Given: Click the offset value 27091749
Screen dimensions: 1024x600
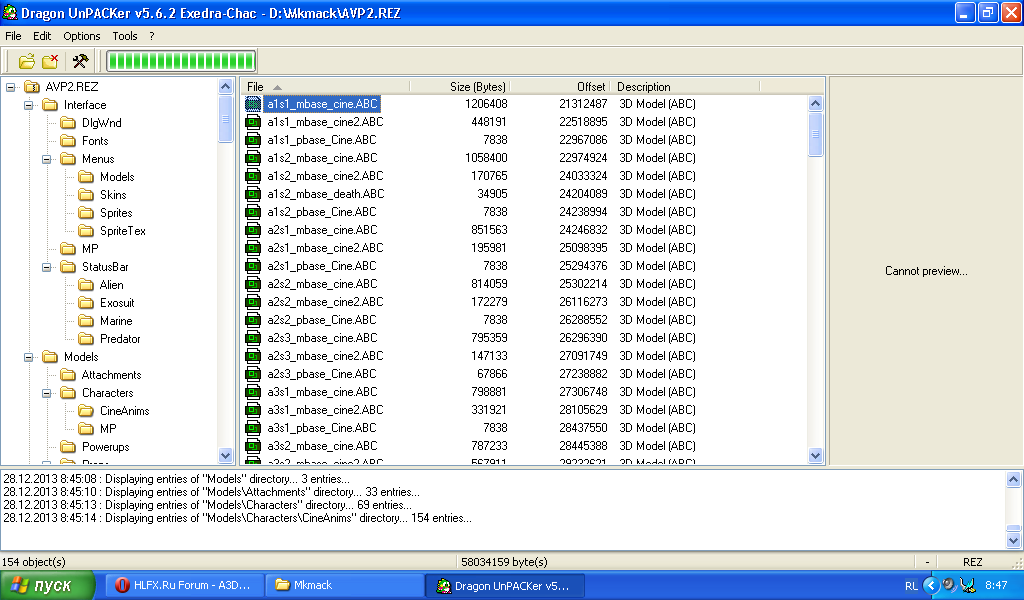Looking at the screenshot, I should coord(583,356).
